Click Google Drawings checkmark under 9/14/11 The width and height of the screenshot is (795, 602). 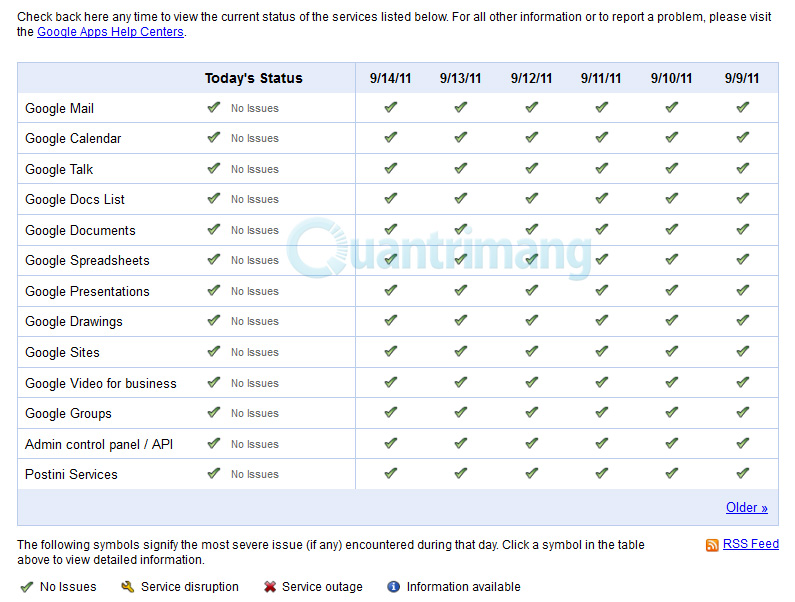pos(391,321)
